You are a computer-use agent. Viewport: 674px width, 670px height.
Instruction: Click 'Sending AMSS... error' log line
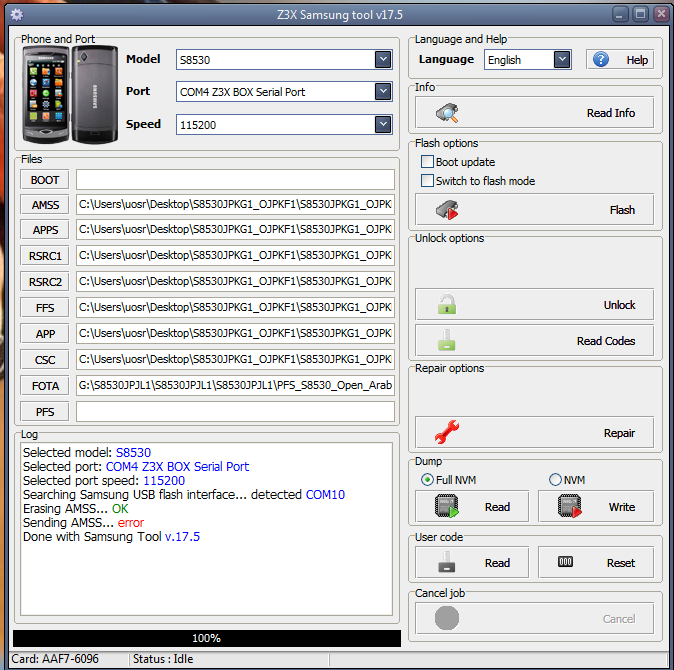click(83, 523)
